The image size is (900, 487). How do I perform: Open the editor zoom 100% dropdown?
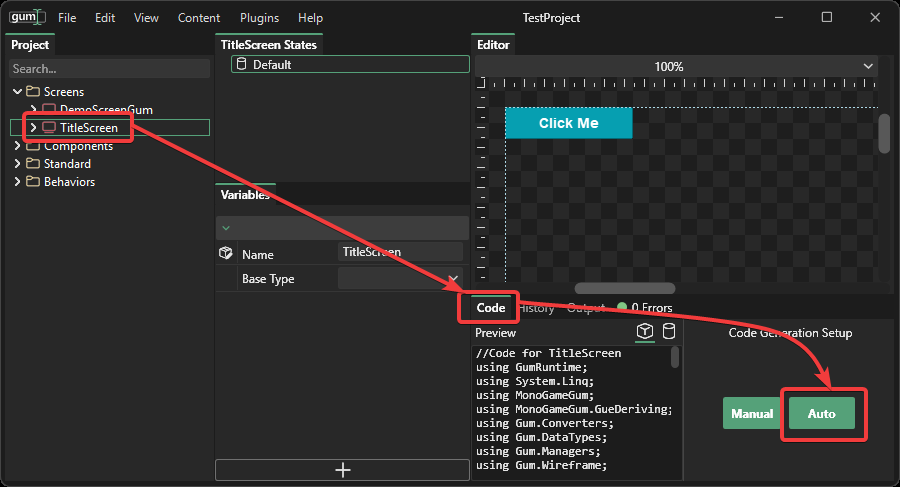click(x=868, y=67)
